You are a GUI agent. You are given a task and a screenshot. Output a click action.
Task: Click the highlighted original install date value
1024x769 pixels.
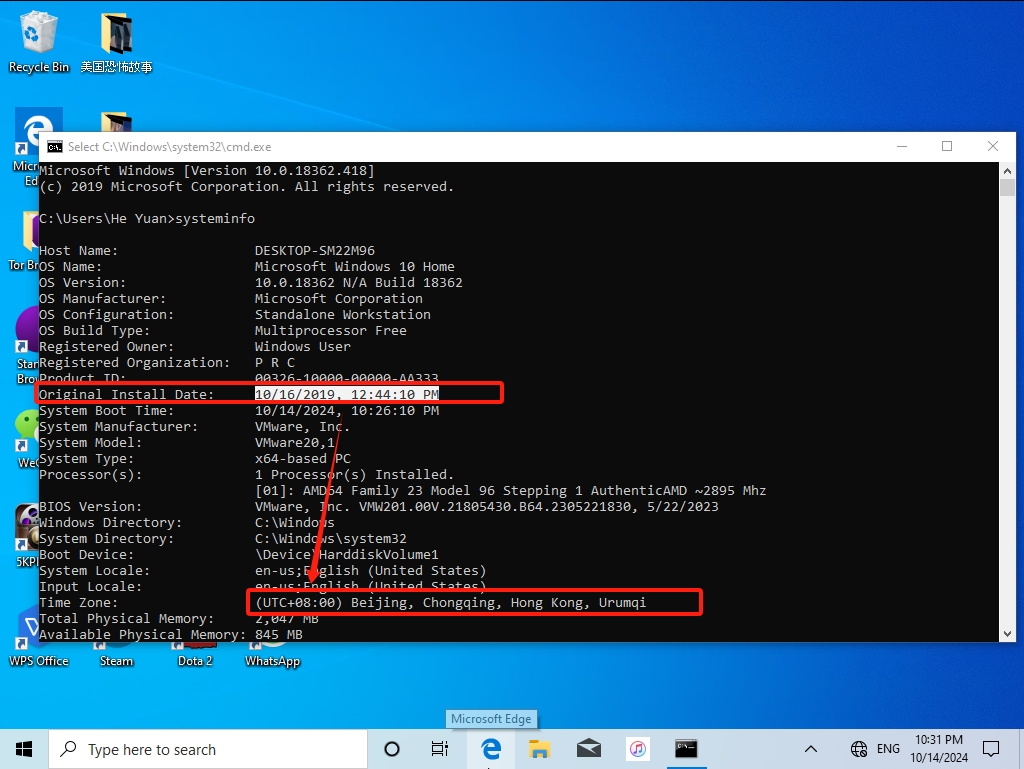point(347,394)
